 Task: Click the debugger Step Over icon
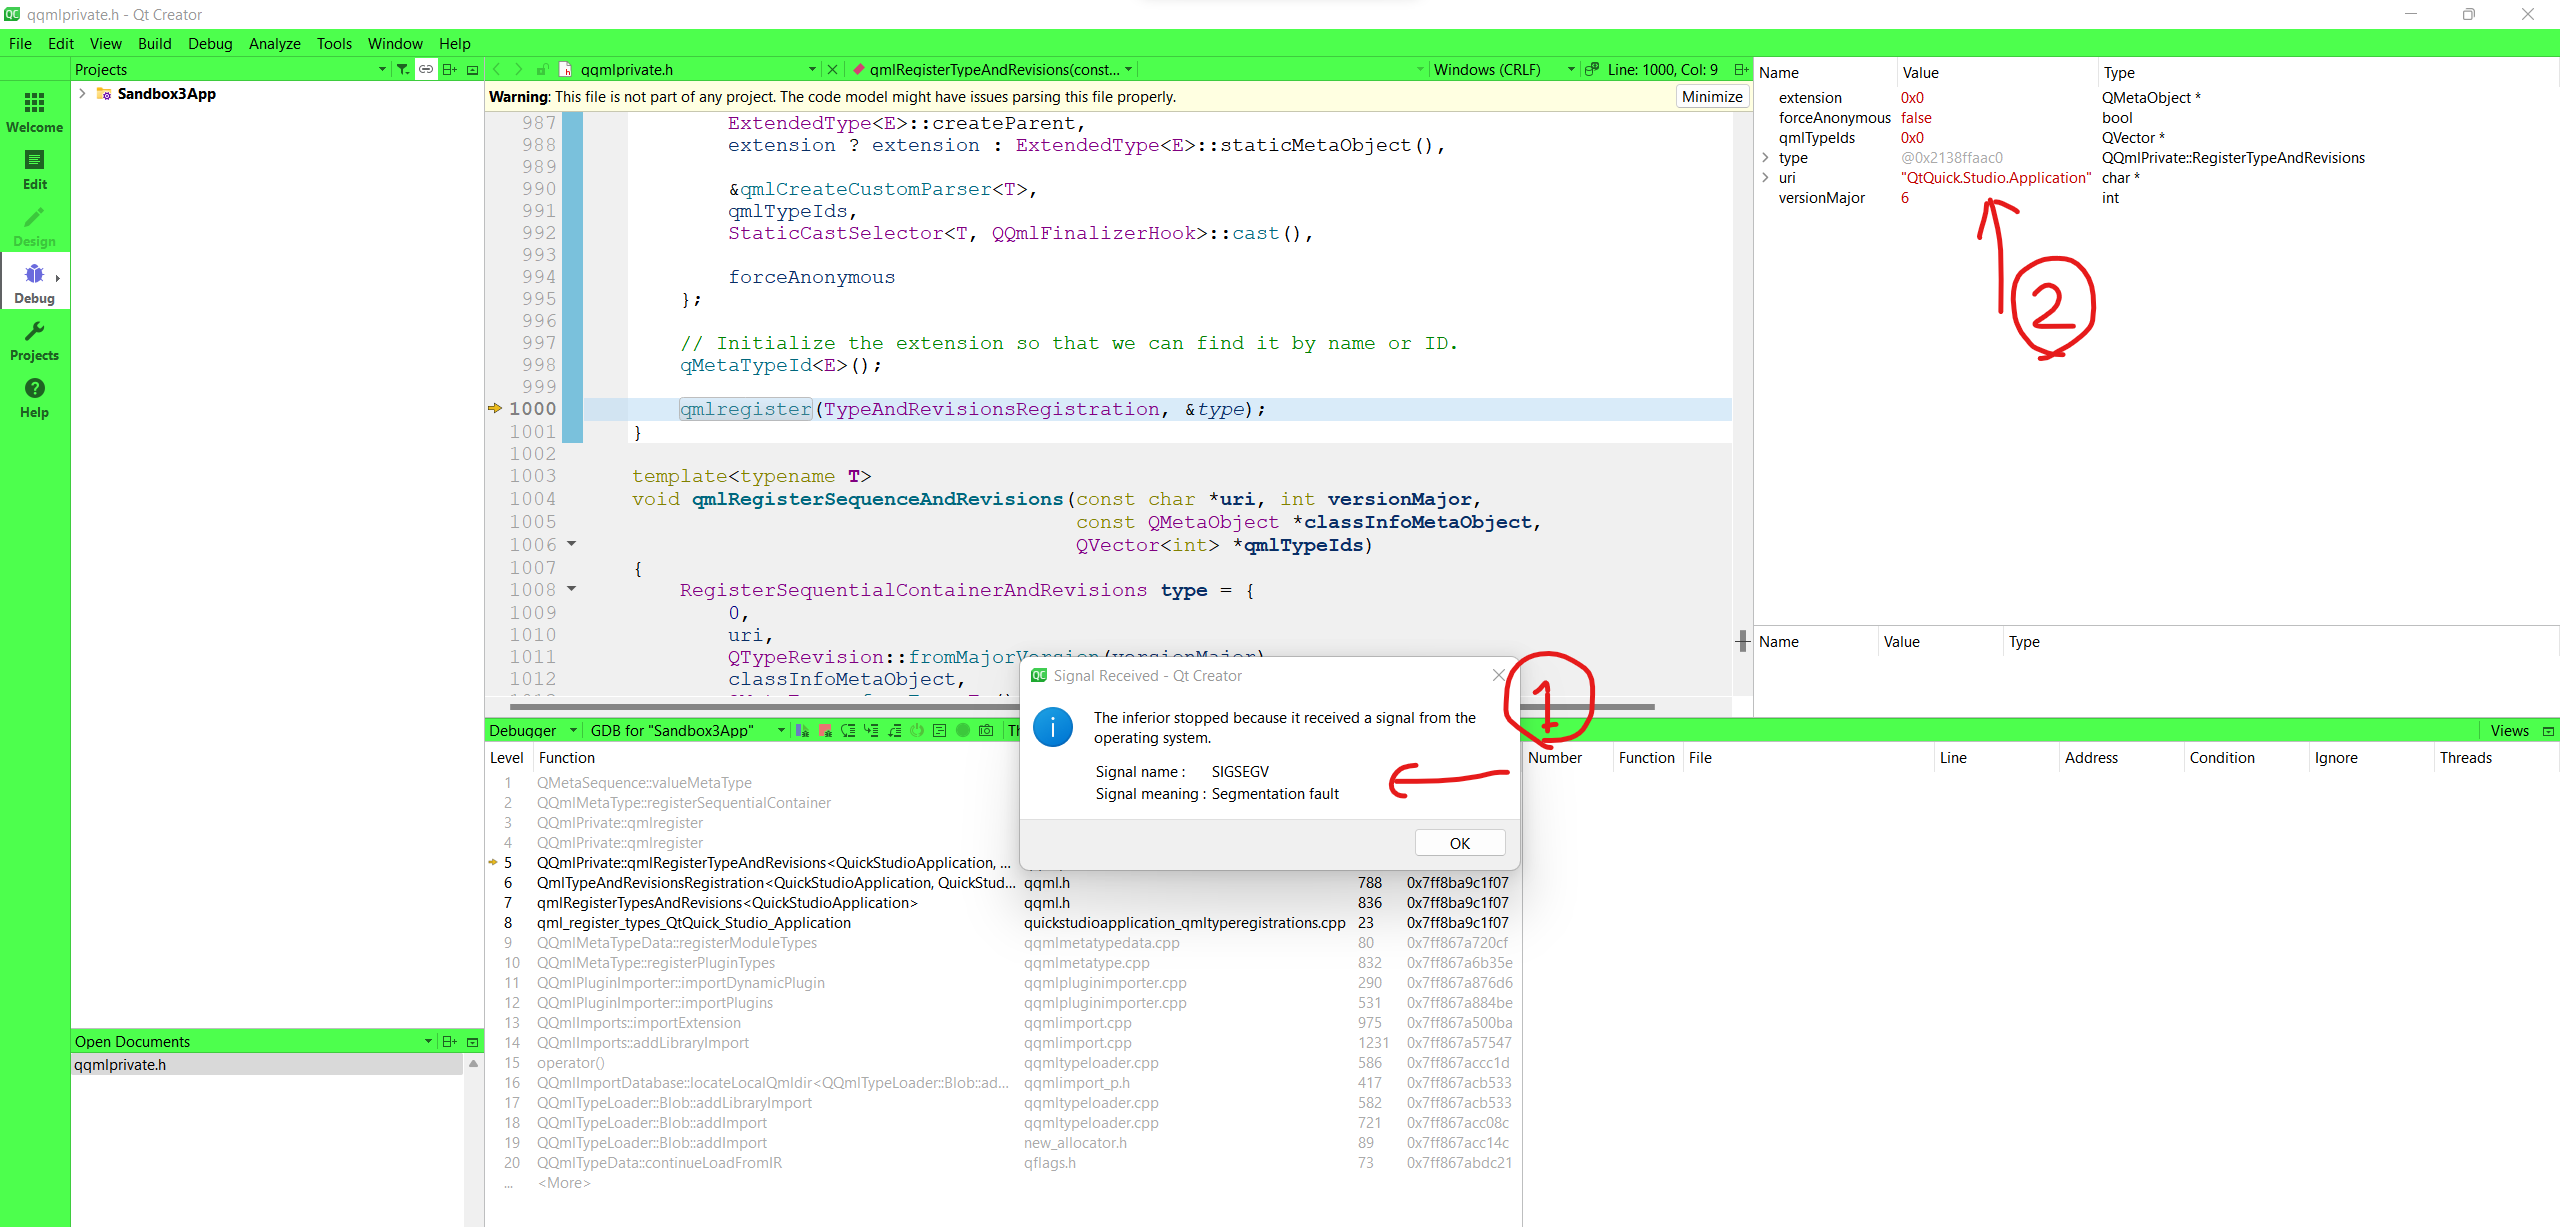point(848,731)
